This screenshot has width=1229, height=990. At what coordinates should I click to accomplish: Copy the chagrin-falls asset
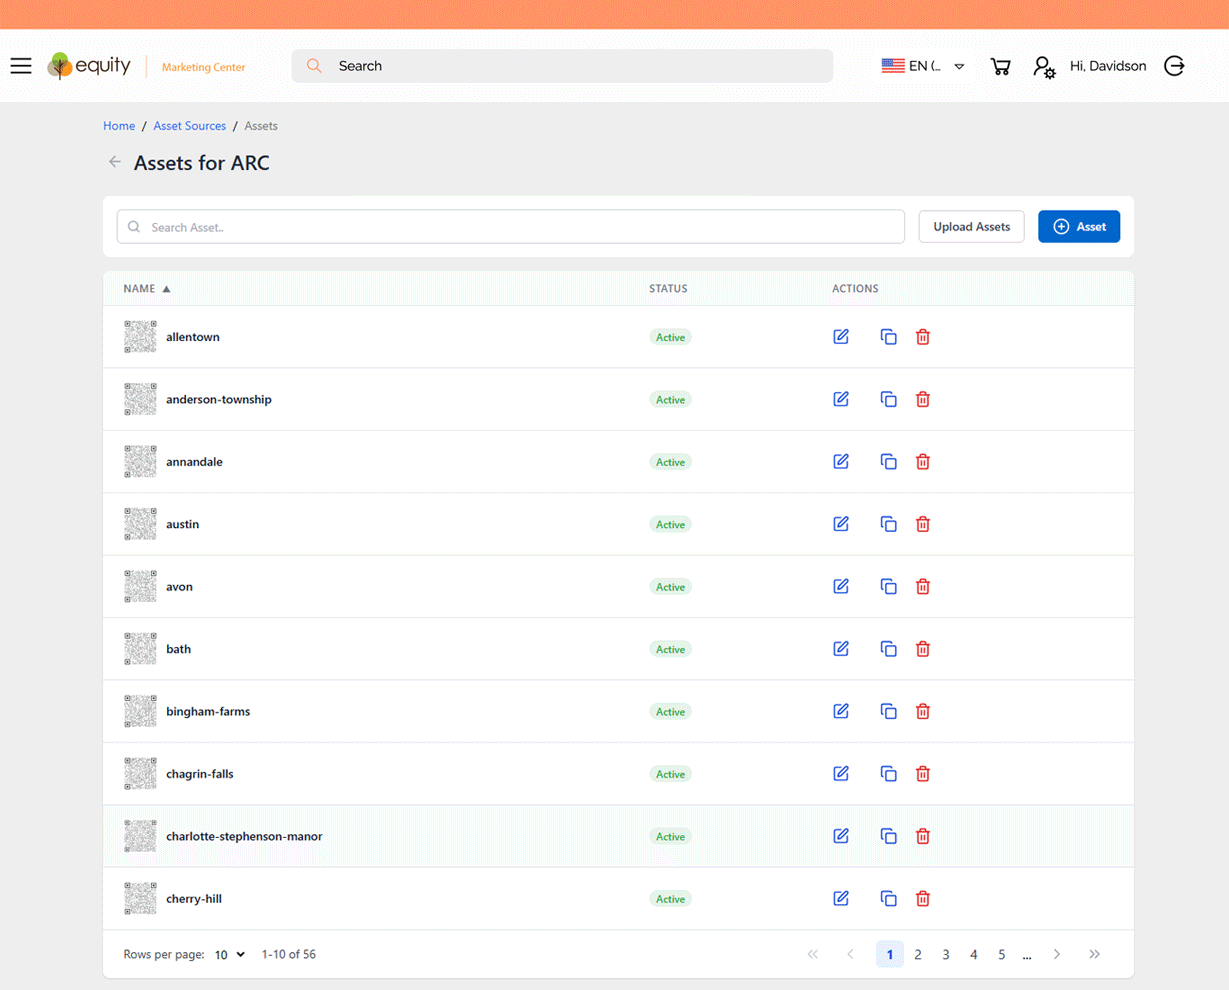pos(888,774)
